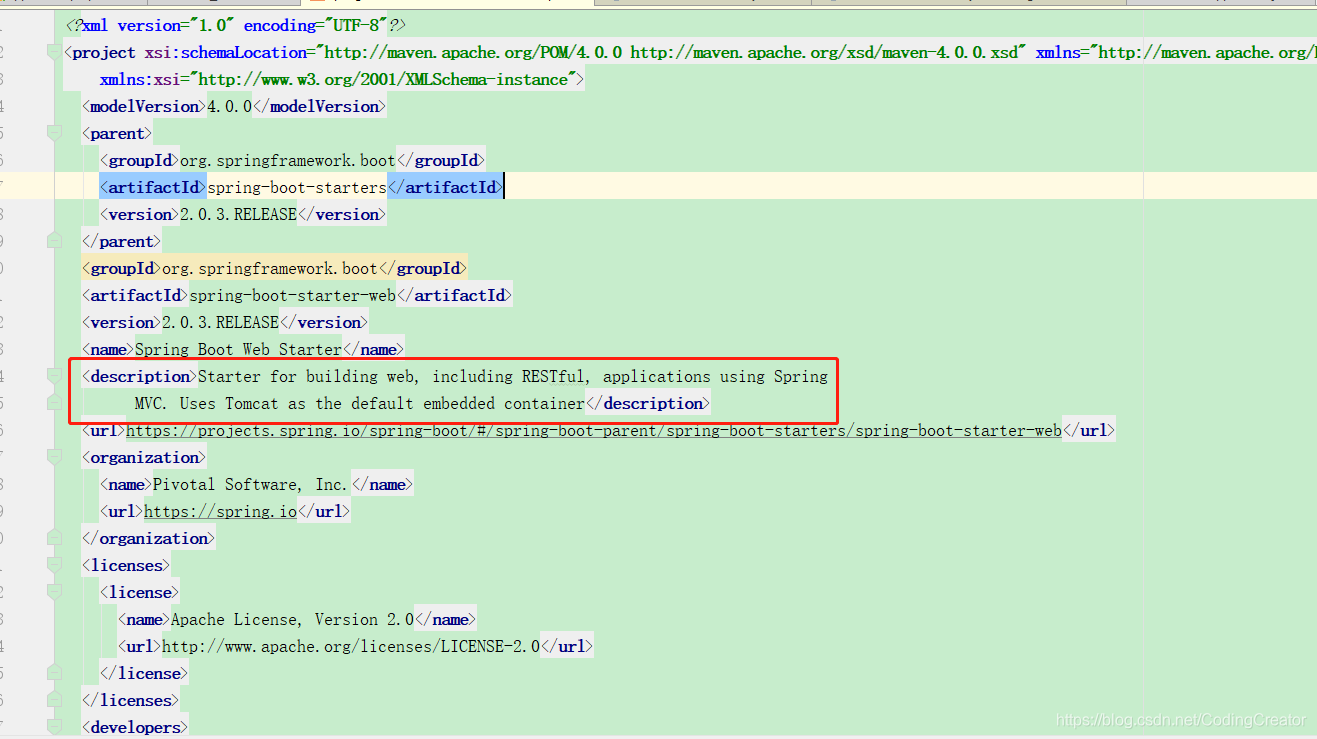Click 'Apache License, Version 2.0' text
This screenshot has width=1317, height=739.
pos(292,619)
